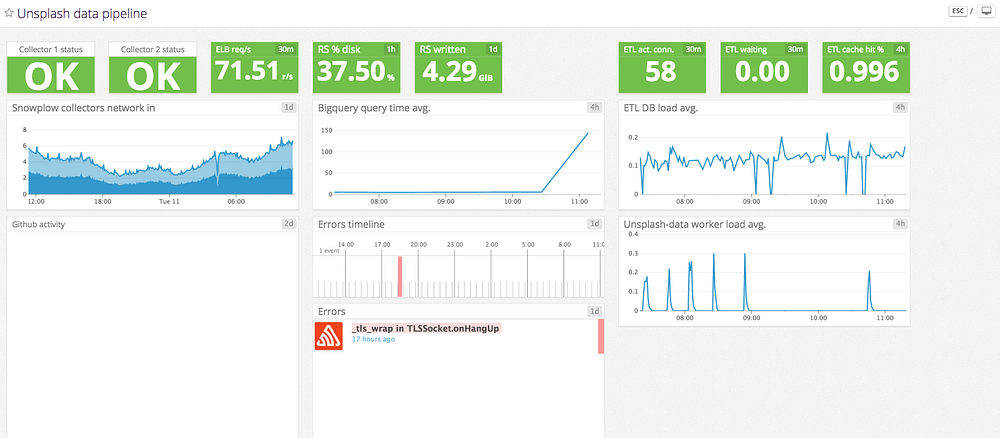Screen dimensions: 1000x438
Task: Click the Snowplow collectors network in title
Action: (x=84, y=108)
